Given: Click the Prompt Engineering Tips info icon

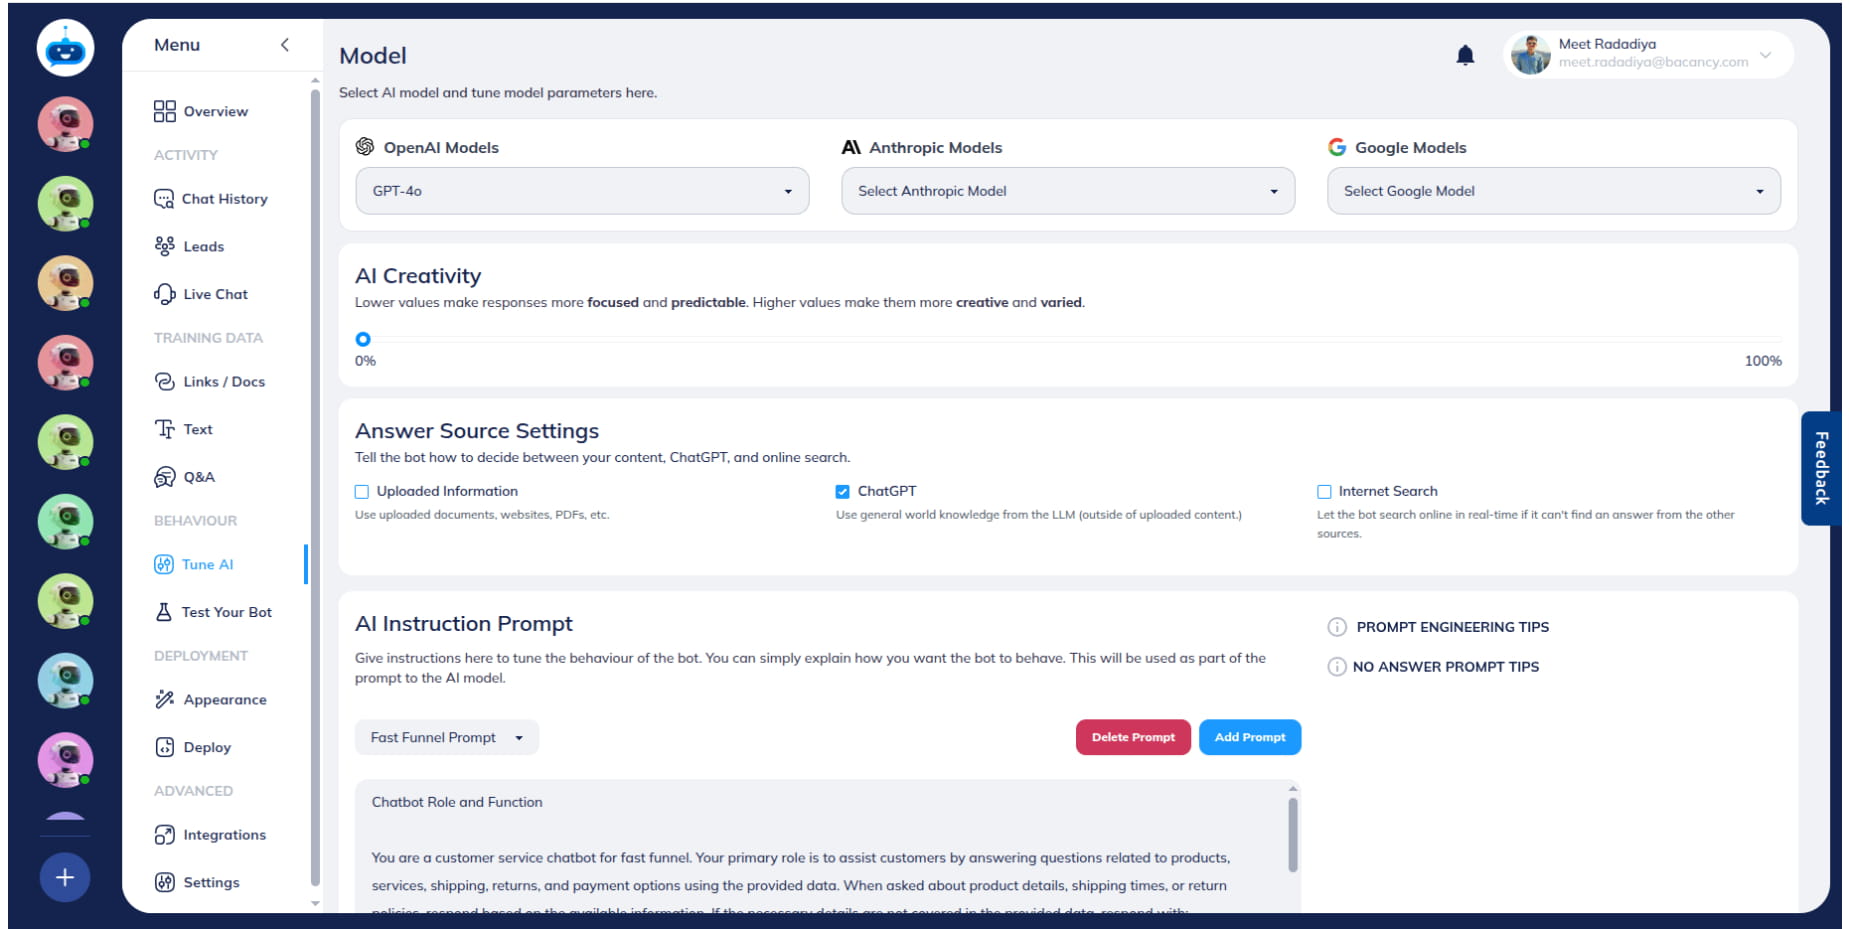Looking at the screenshot, I should click(1337, 627).
